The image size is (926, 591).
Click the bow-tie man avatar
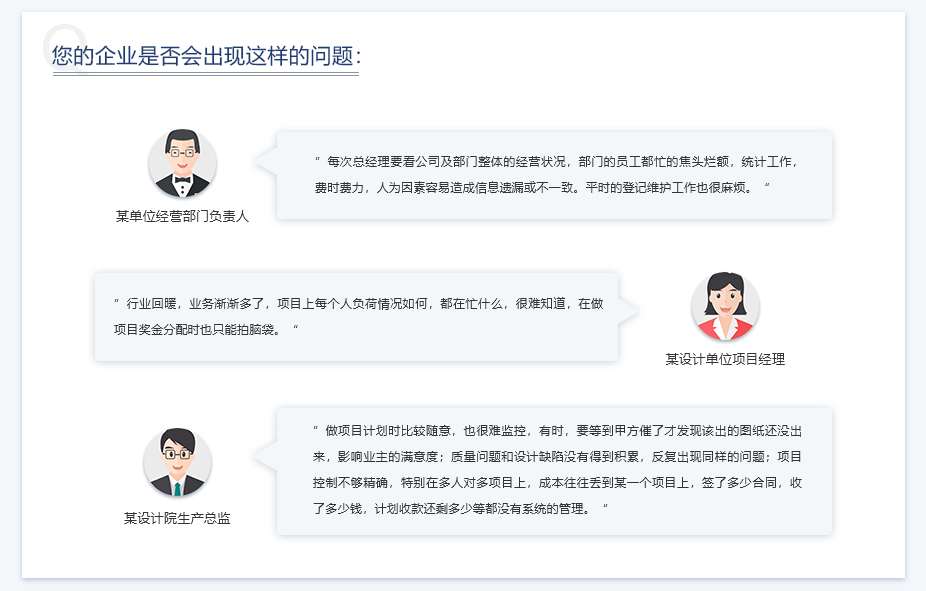pyautogui.click(x=182, y=163)
